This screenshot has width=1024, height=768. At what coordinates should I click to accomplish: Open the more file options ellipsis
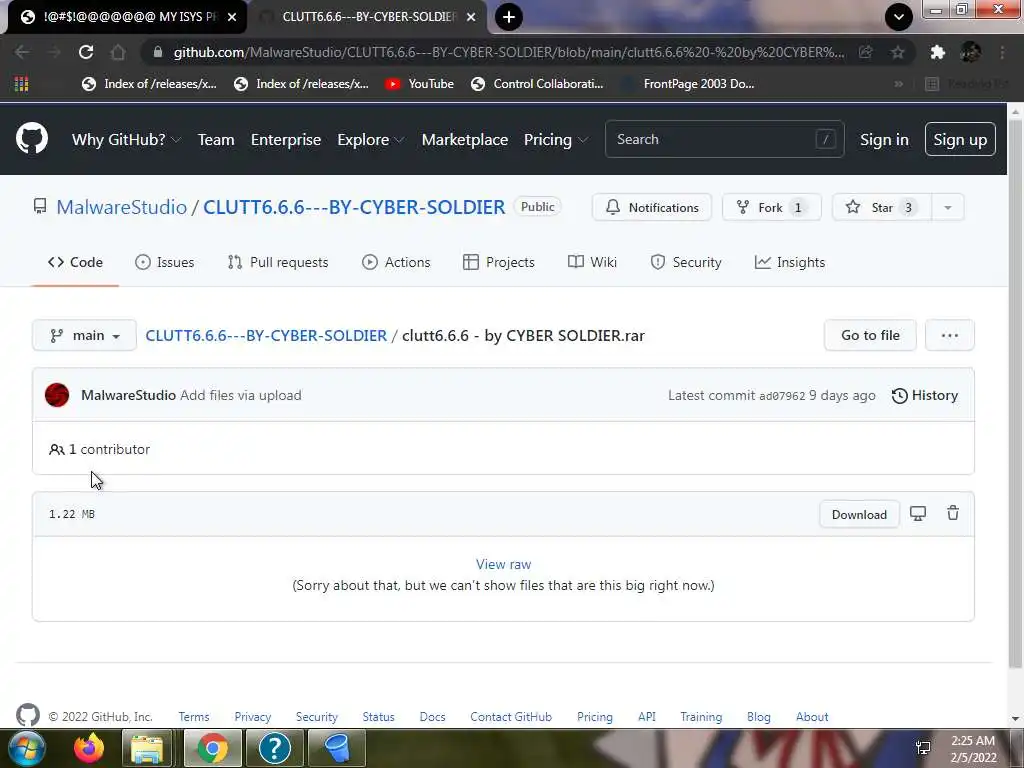coord(950,335)
